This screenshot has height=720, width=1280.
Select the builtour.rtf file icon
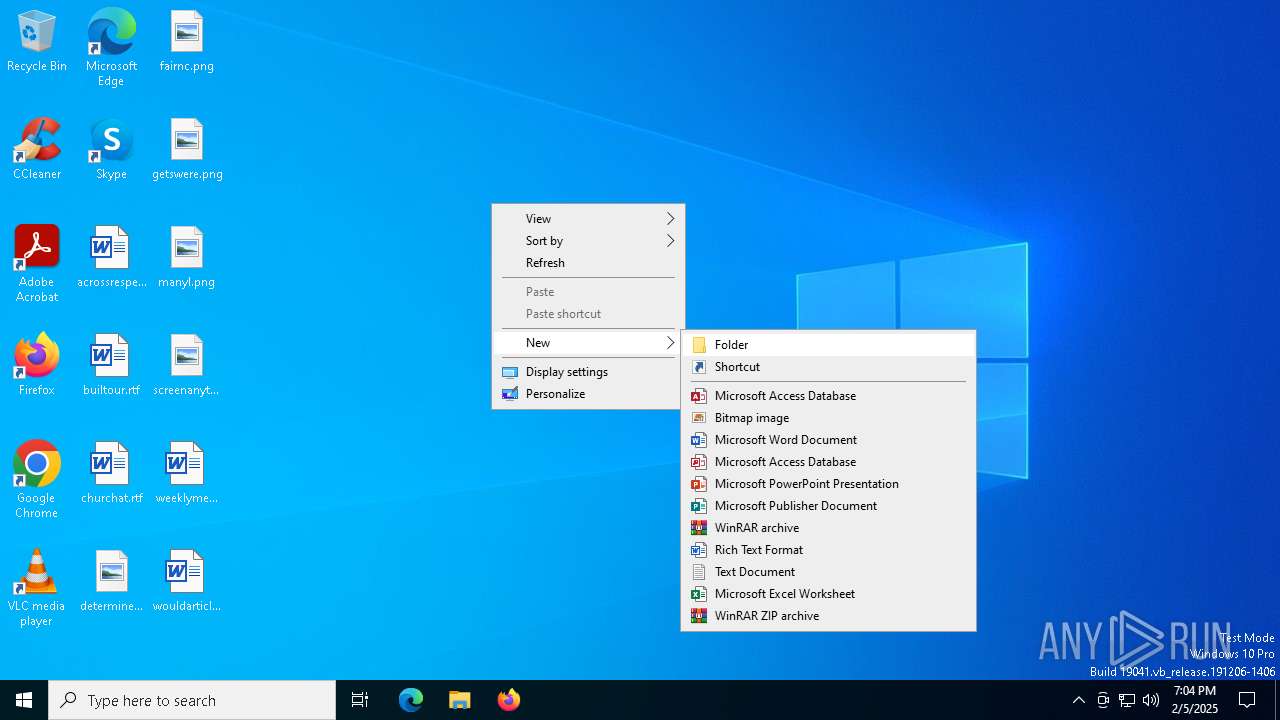coord(111,365)
